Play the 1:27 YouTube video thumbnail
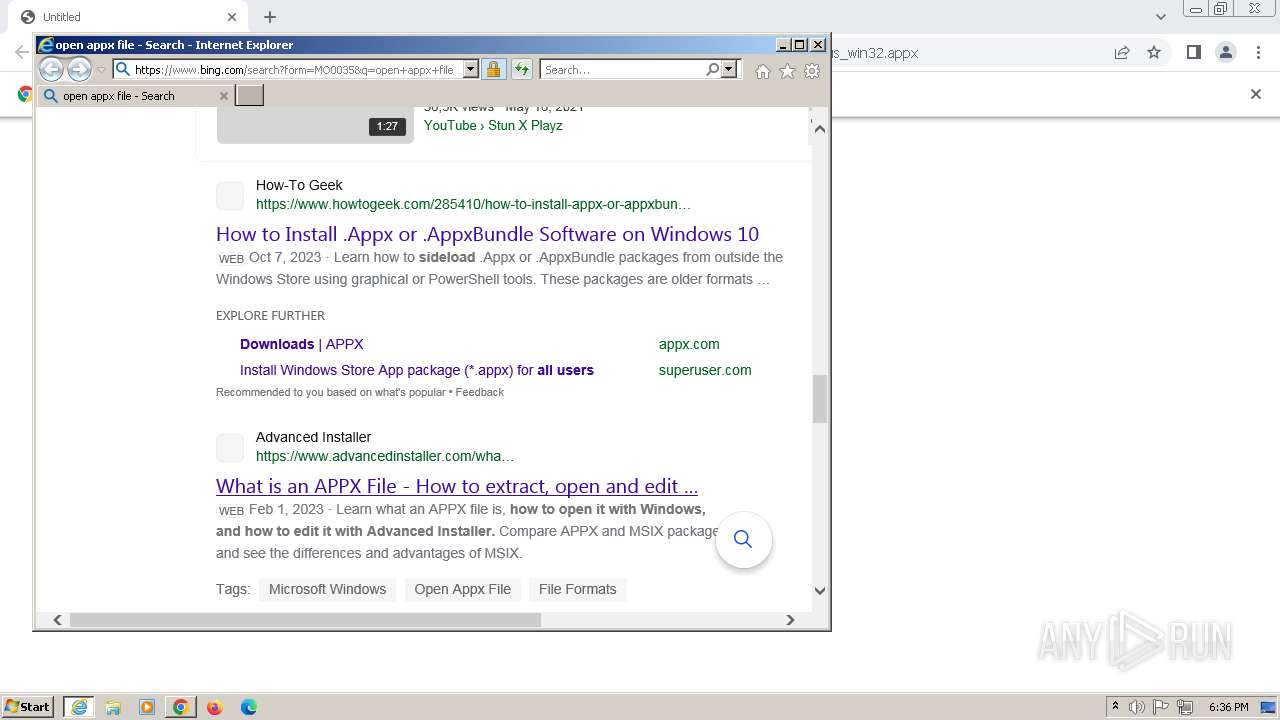Image resolution: width=1280 pixels, height=720 pixels. pyautogui.click(x=315, y=124)
